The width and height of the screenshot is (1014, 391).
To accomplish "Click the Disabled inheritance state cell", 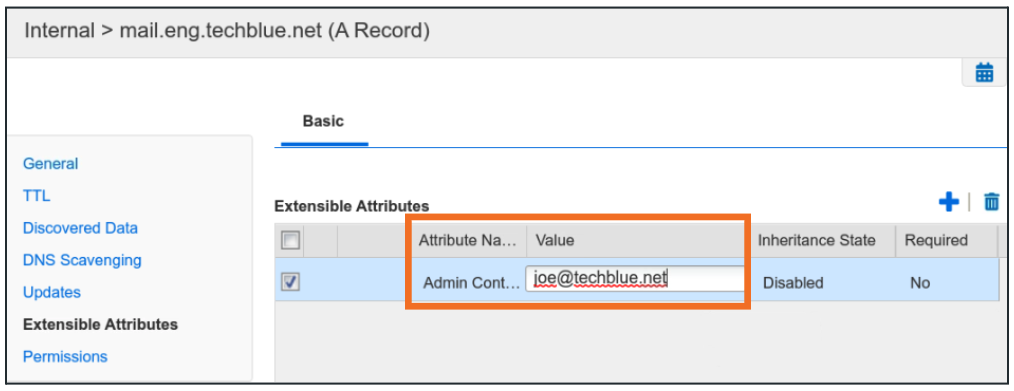I will coord(793,283).
